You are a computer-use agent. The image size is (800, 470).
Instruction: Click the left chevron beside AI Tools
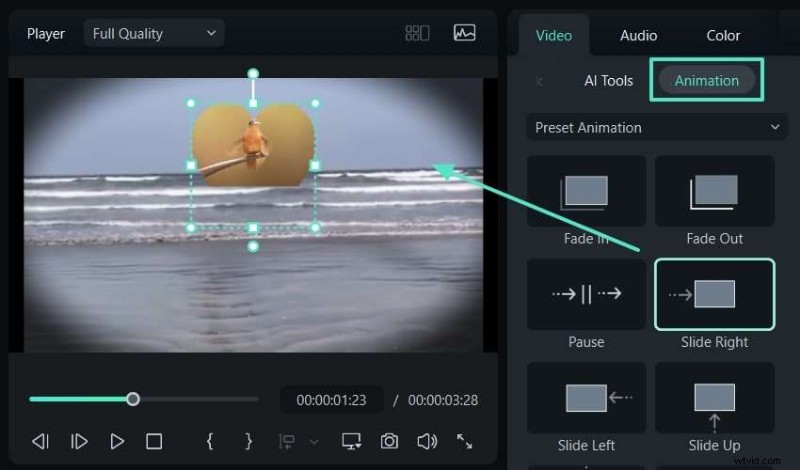click(539, 81)
